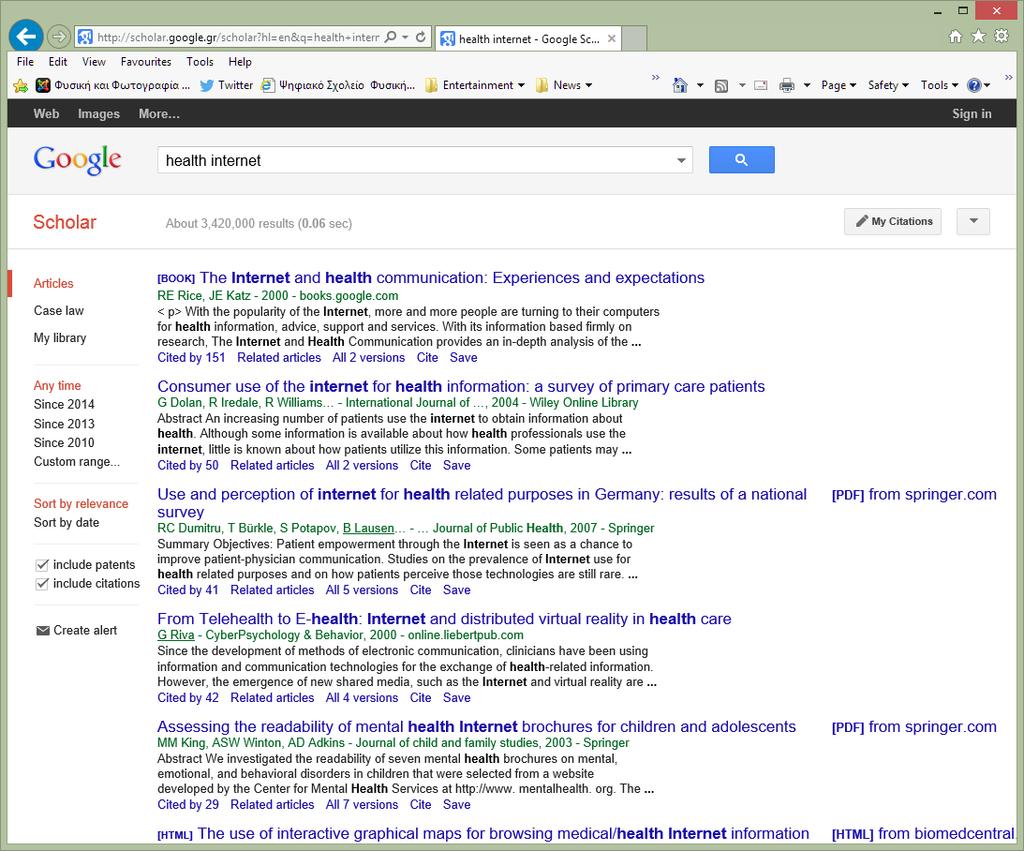1024x851 pixels.
Task: Click Cite under the Consumer use article
Action: [421, 466]
